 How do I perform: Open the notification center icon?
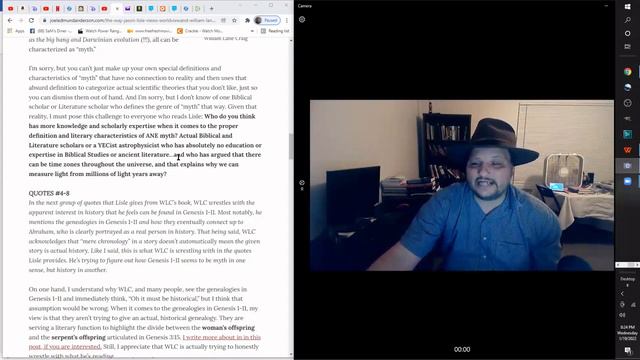(x=627, y=350)
